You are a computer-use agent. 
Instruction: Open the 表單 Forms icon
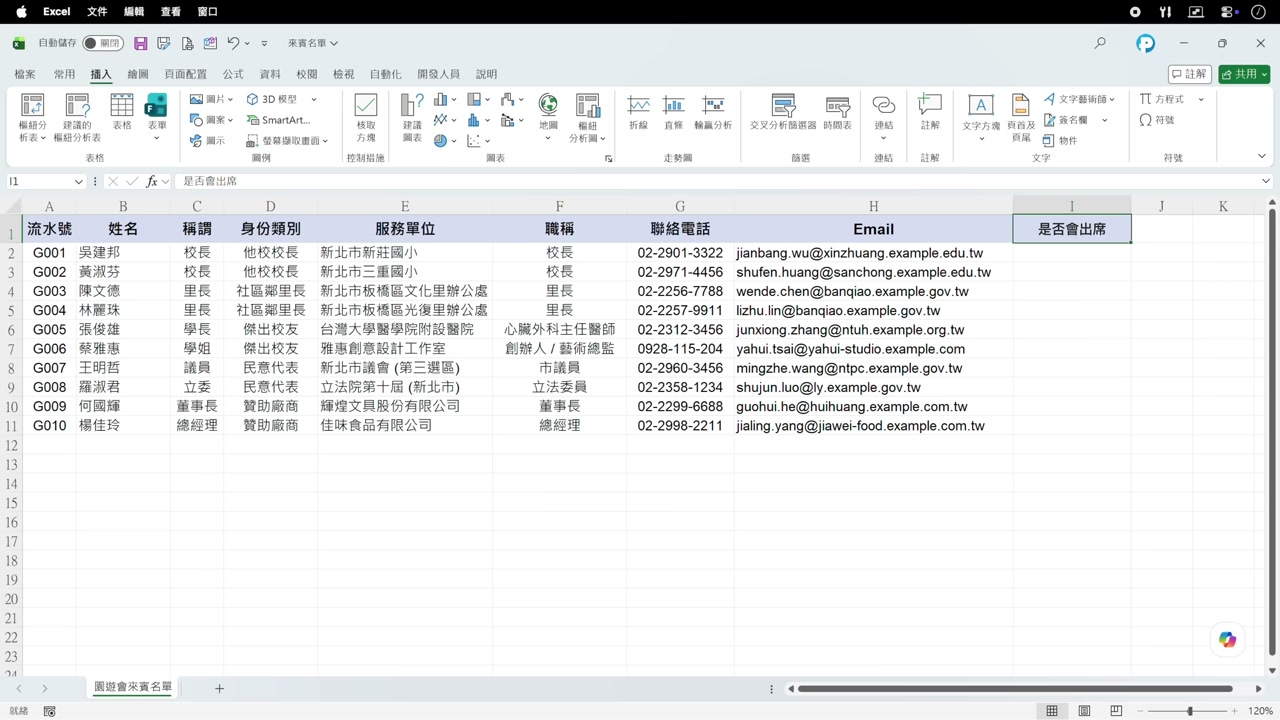click(x=157, y=118)
